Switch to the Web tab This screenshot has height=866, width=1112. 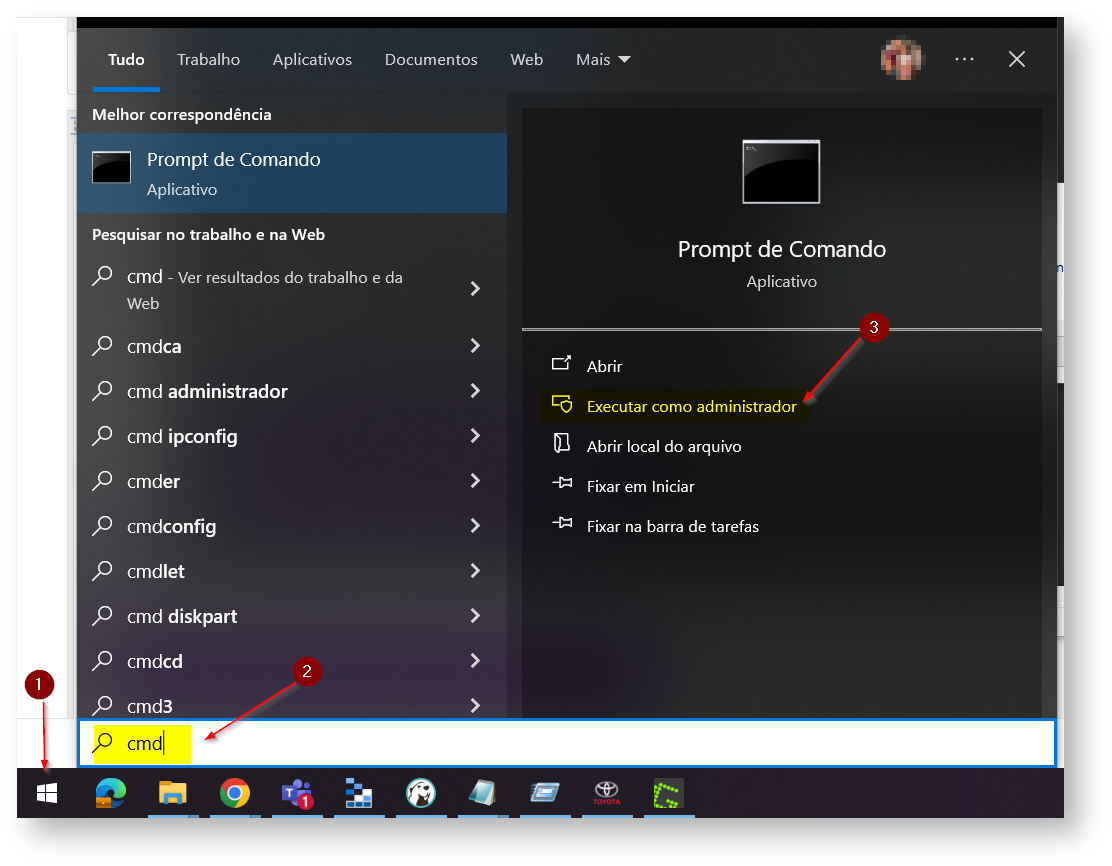[x=527, y=60]
